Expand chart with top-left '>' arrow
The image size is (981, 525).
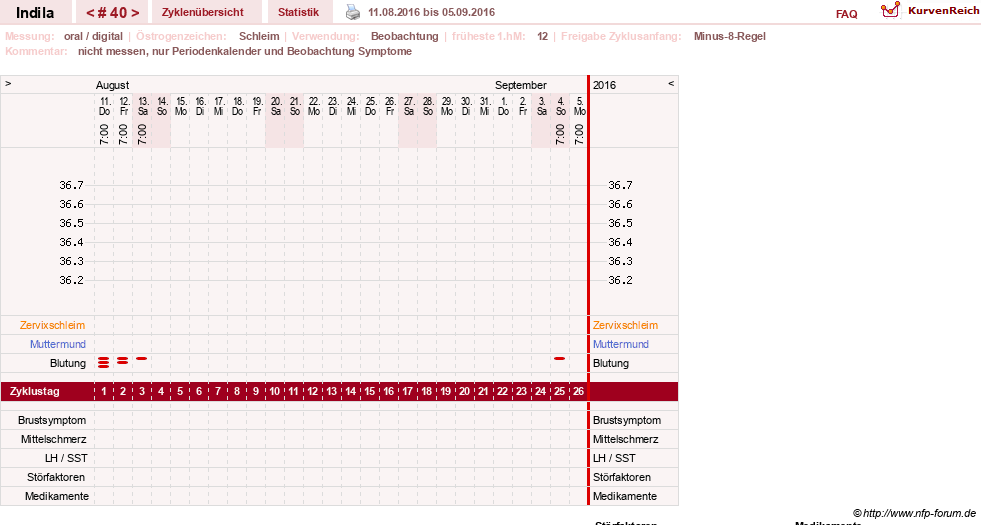(x=8, y=83)
